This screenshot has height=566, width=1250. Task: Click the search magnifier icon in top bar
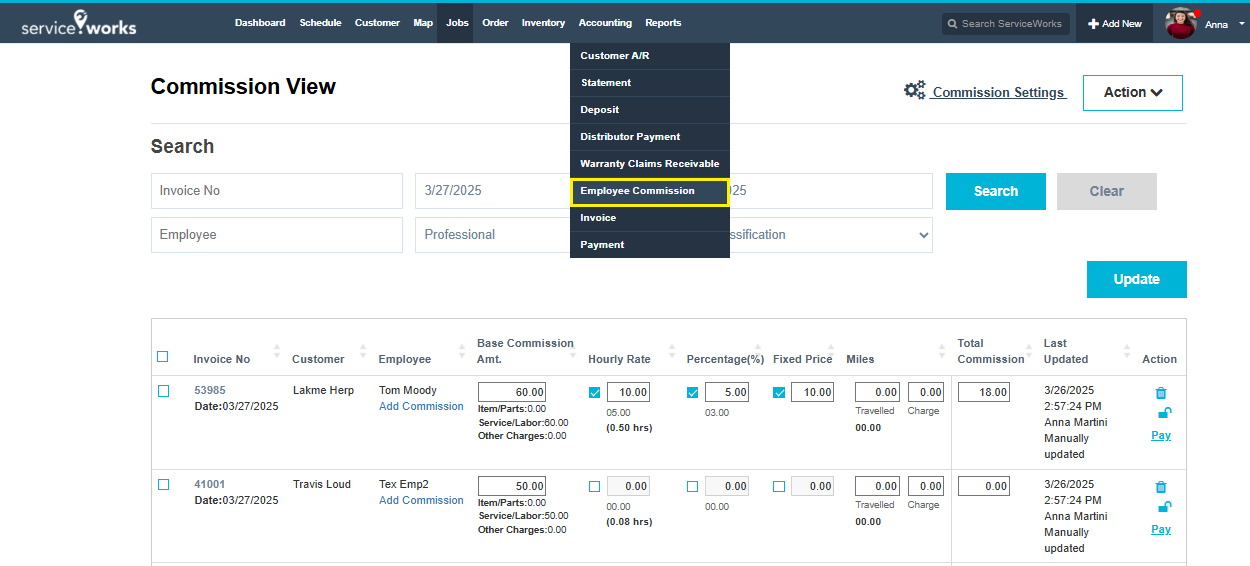point(952,24)
